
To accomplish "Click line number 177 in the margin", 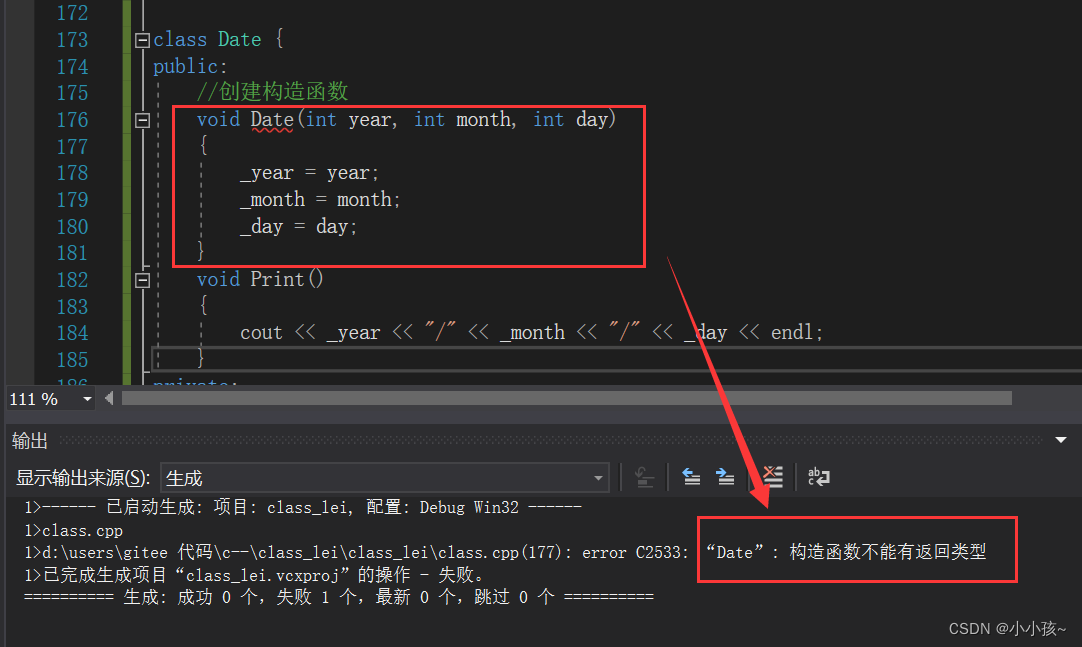I will [x=72, y=147].
